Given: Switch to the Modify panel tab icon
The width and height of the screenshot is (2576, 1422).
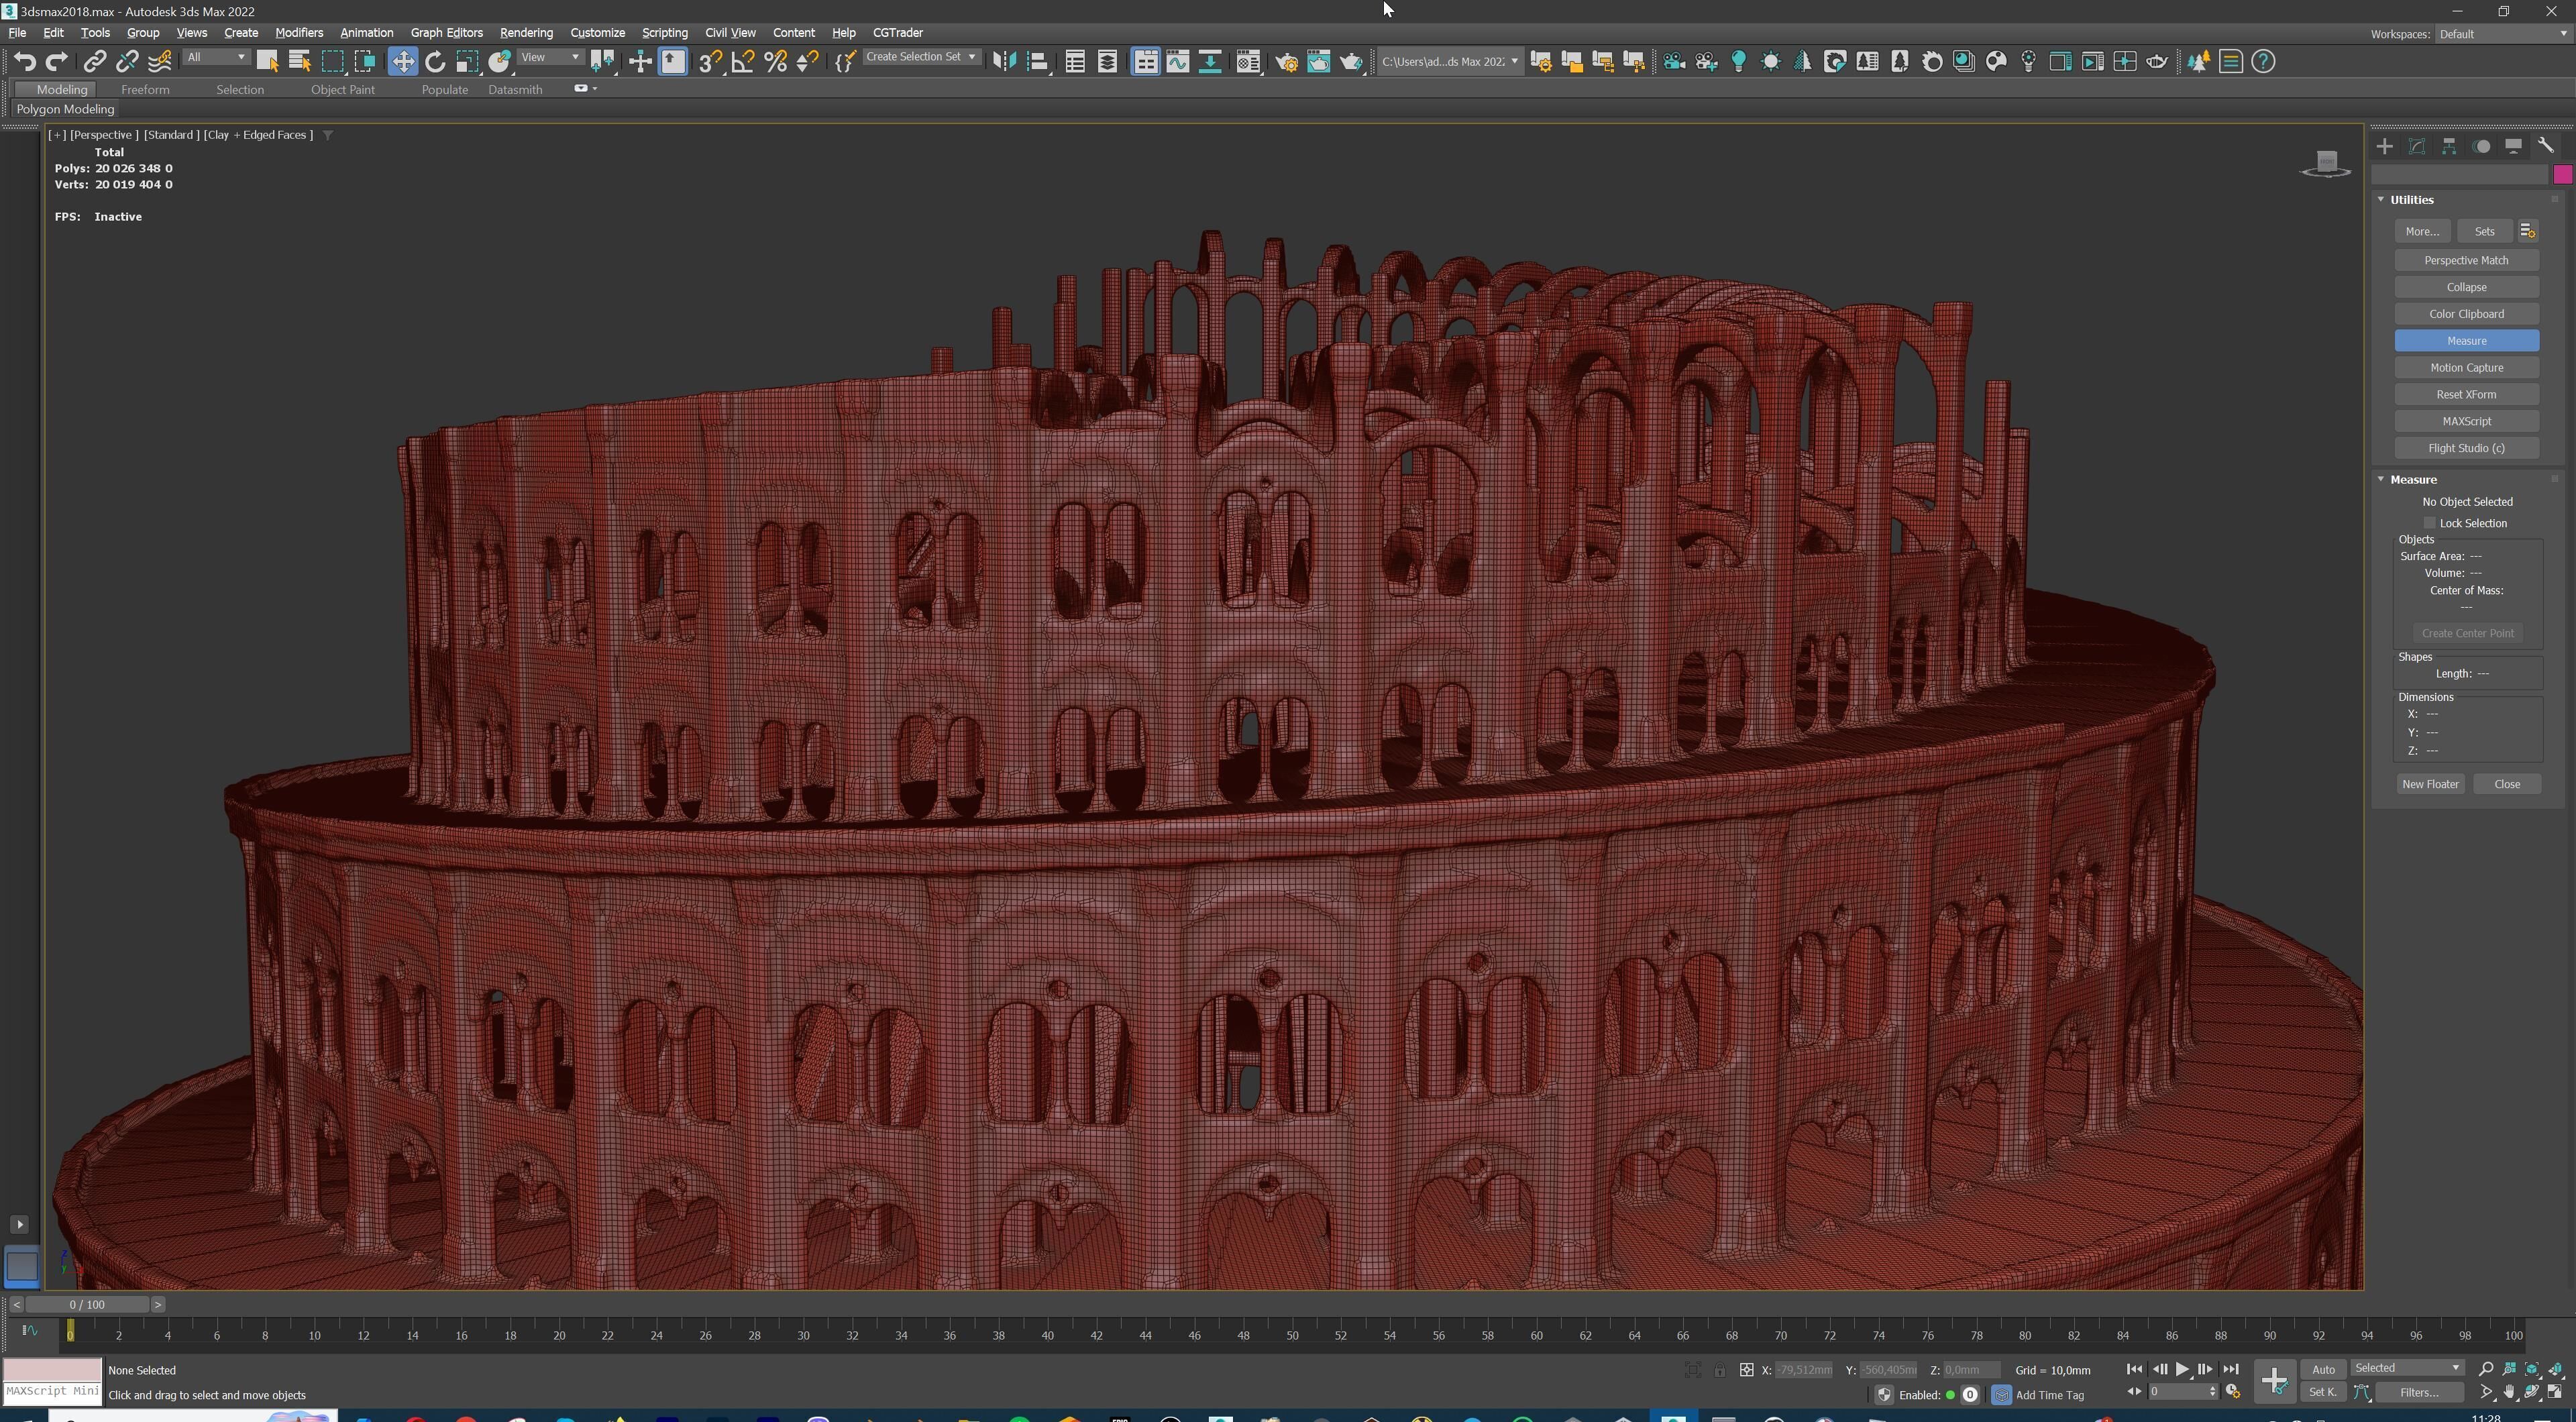Looking at the screenshot, I should click(2417, 146).
